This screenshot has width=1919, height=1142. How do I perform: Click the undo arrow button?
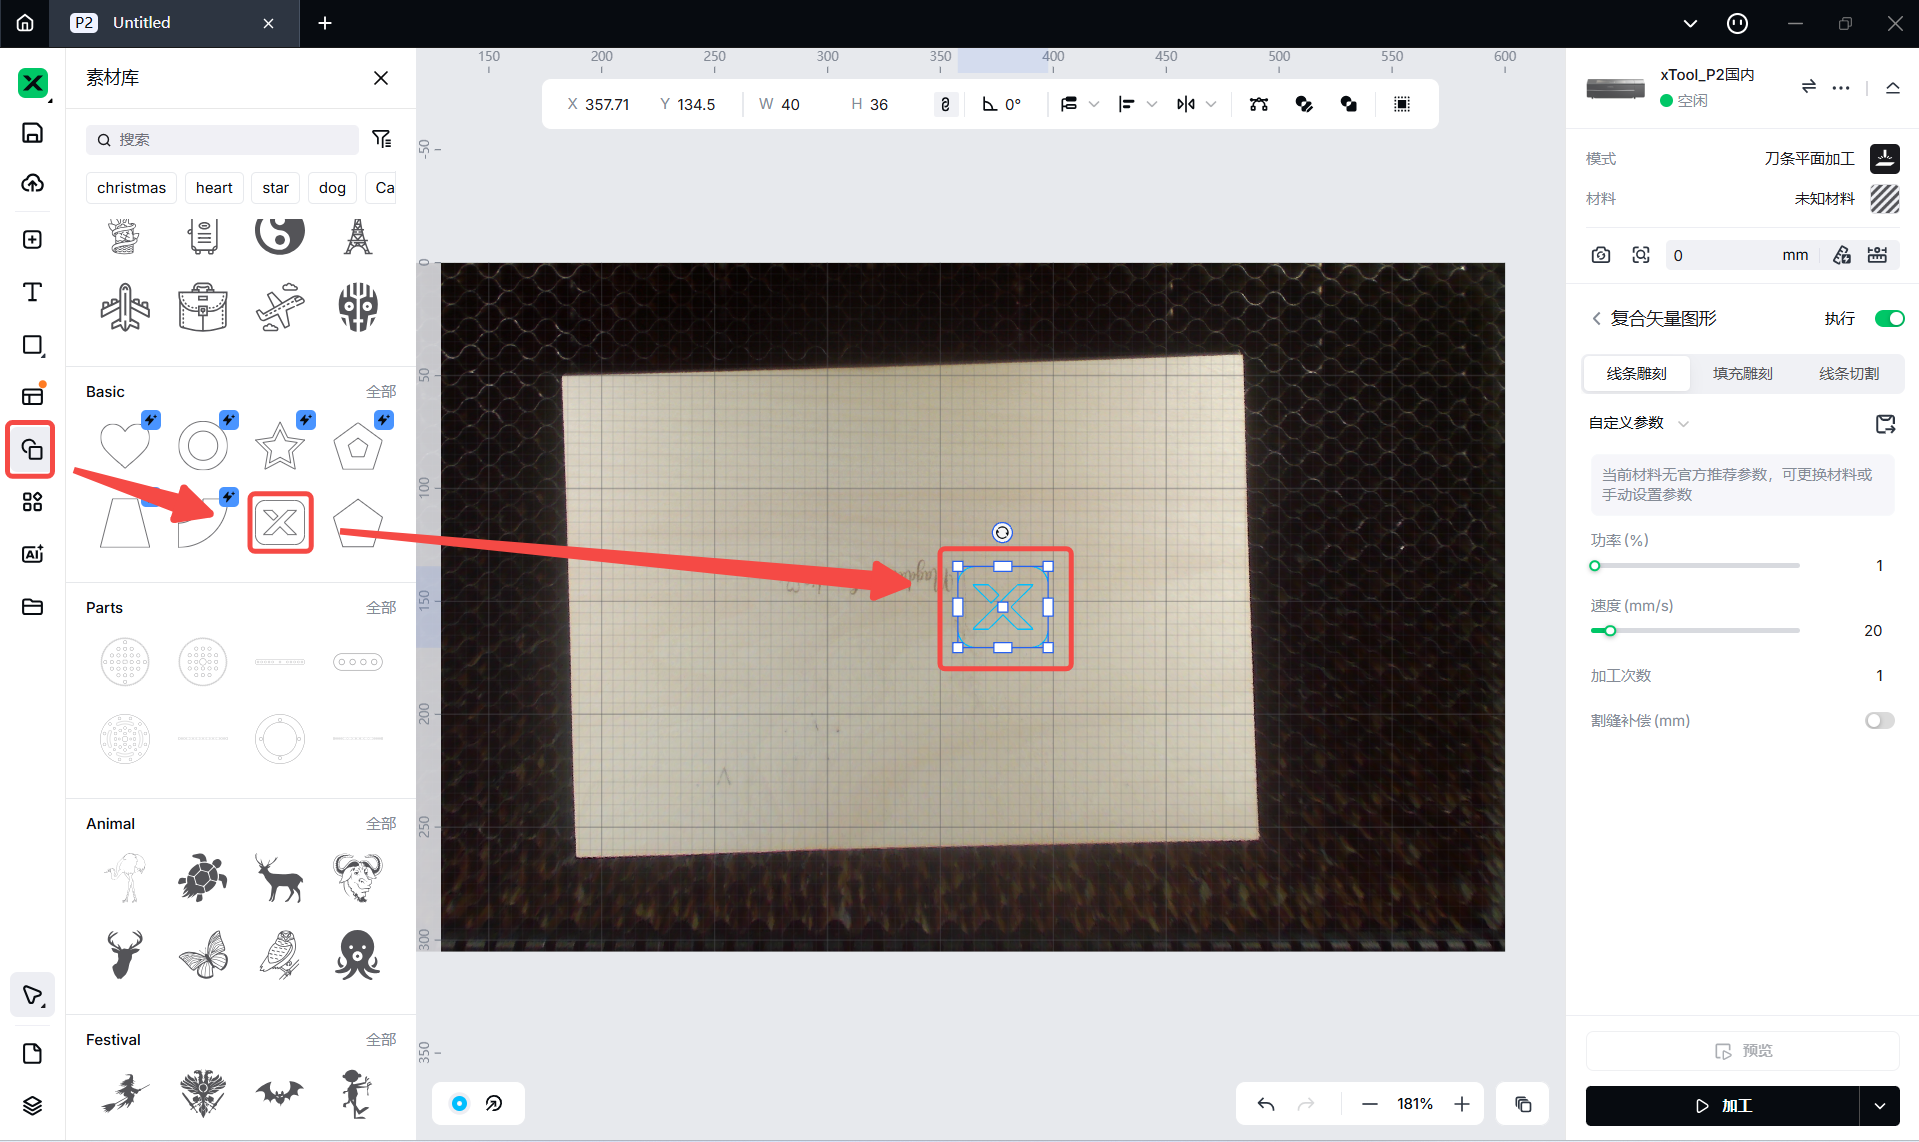tap(1266, 1104)
